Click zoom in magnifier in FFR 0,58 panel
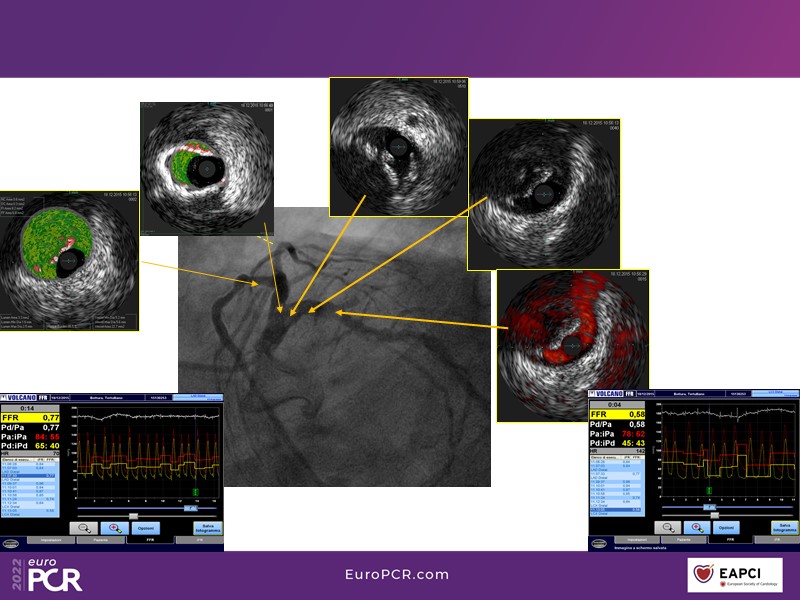The width and height of the screenshot is (800, 600). tap(697, 527)
